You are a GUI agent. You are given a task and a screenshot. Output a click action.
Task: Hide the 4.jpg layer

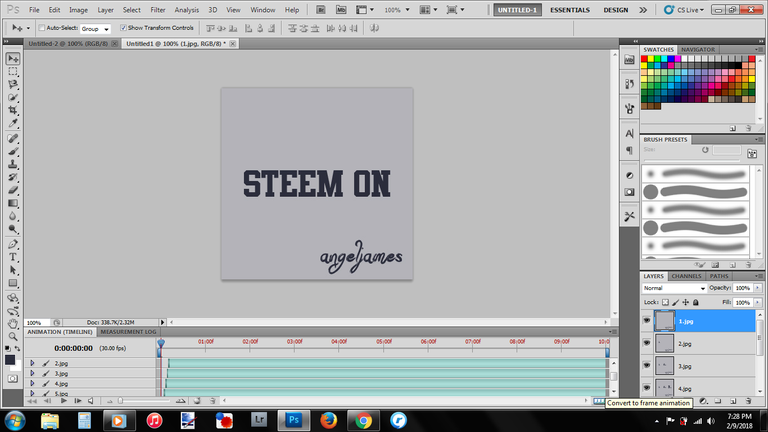click(647, 388)
